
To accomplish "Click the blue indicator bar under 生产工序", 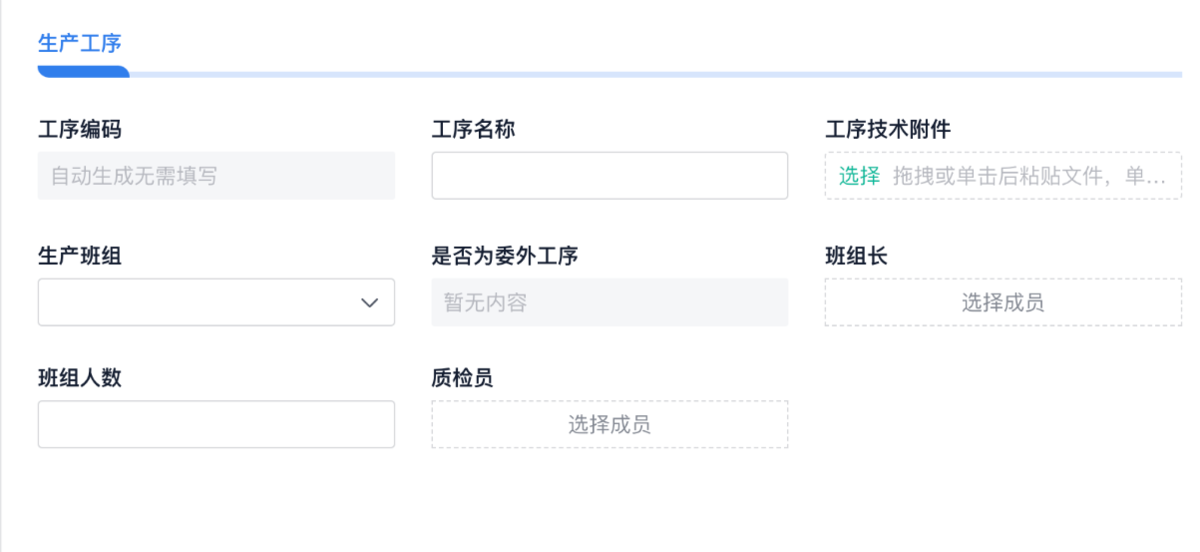I will [x=83, y=72].
